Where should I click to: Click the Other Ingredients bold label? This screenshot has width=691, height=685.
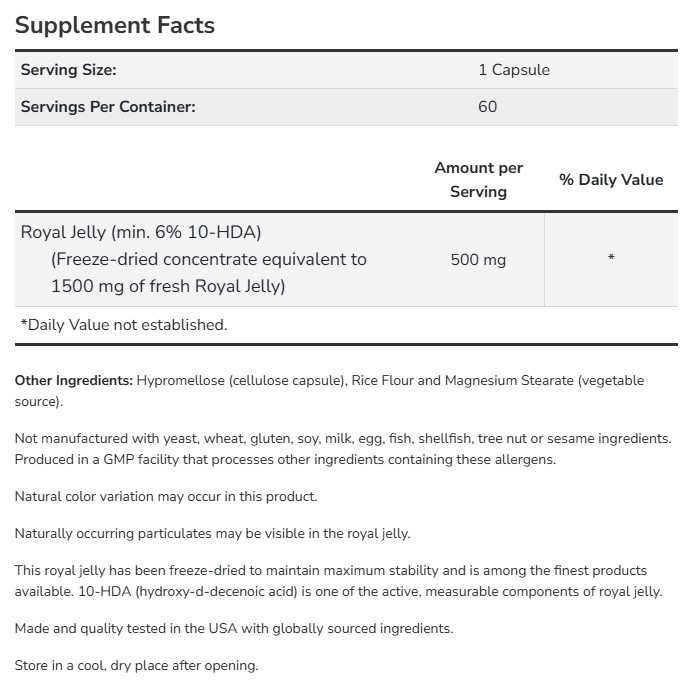(x=74, y=380)
